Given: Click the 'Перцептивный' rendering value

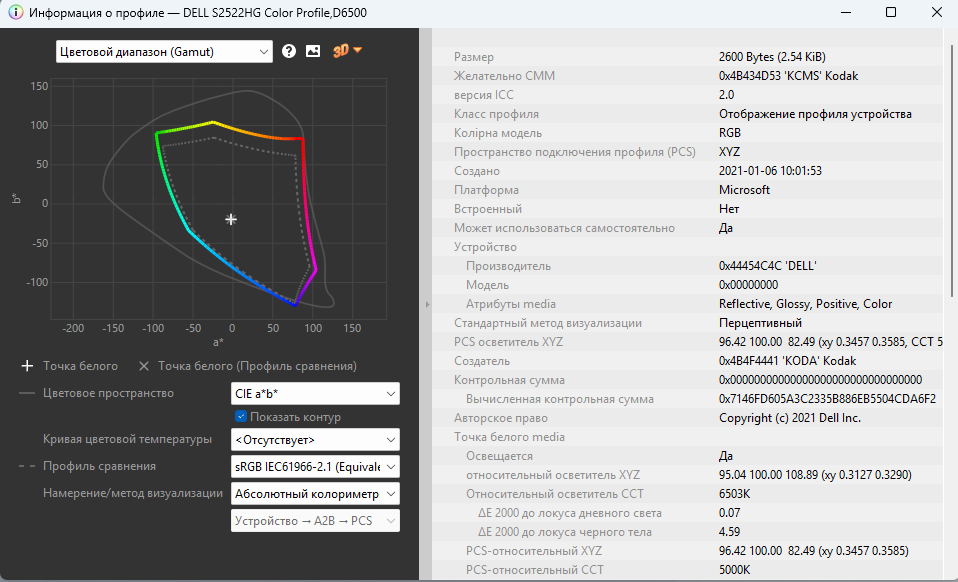Looking at the screenshot, I should (760, 322).
